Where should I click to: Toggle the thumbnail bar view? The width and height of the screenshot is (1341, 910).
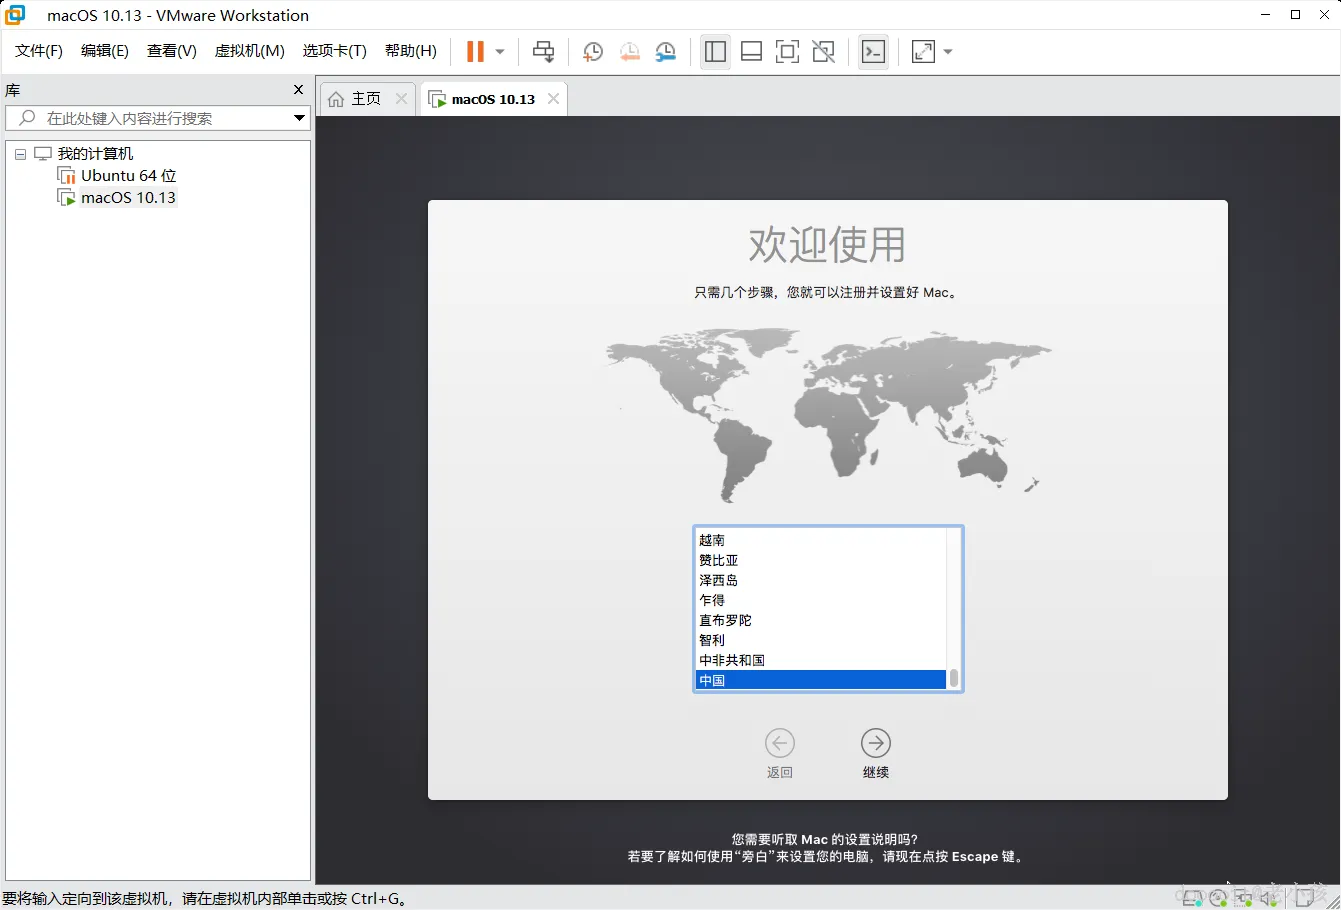point(751,52)
